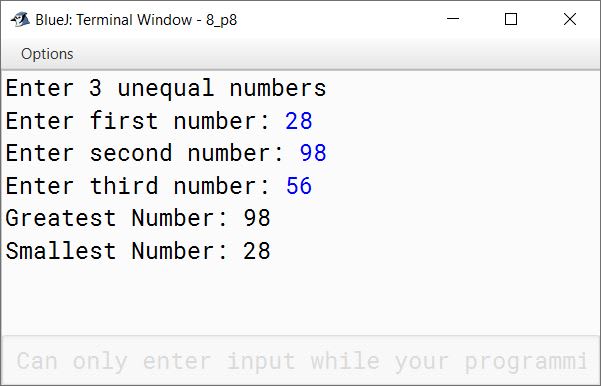
Task: Click the 'Smallest Number: 28' output line
Action: 138,251
